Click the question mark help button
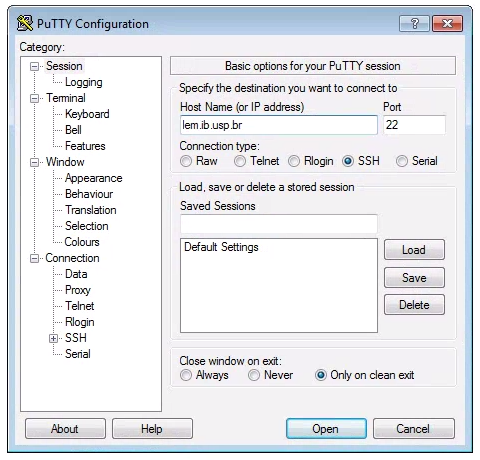The width and height of the screenshot is (480, 460). [x=414, y=23]
